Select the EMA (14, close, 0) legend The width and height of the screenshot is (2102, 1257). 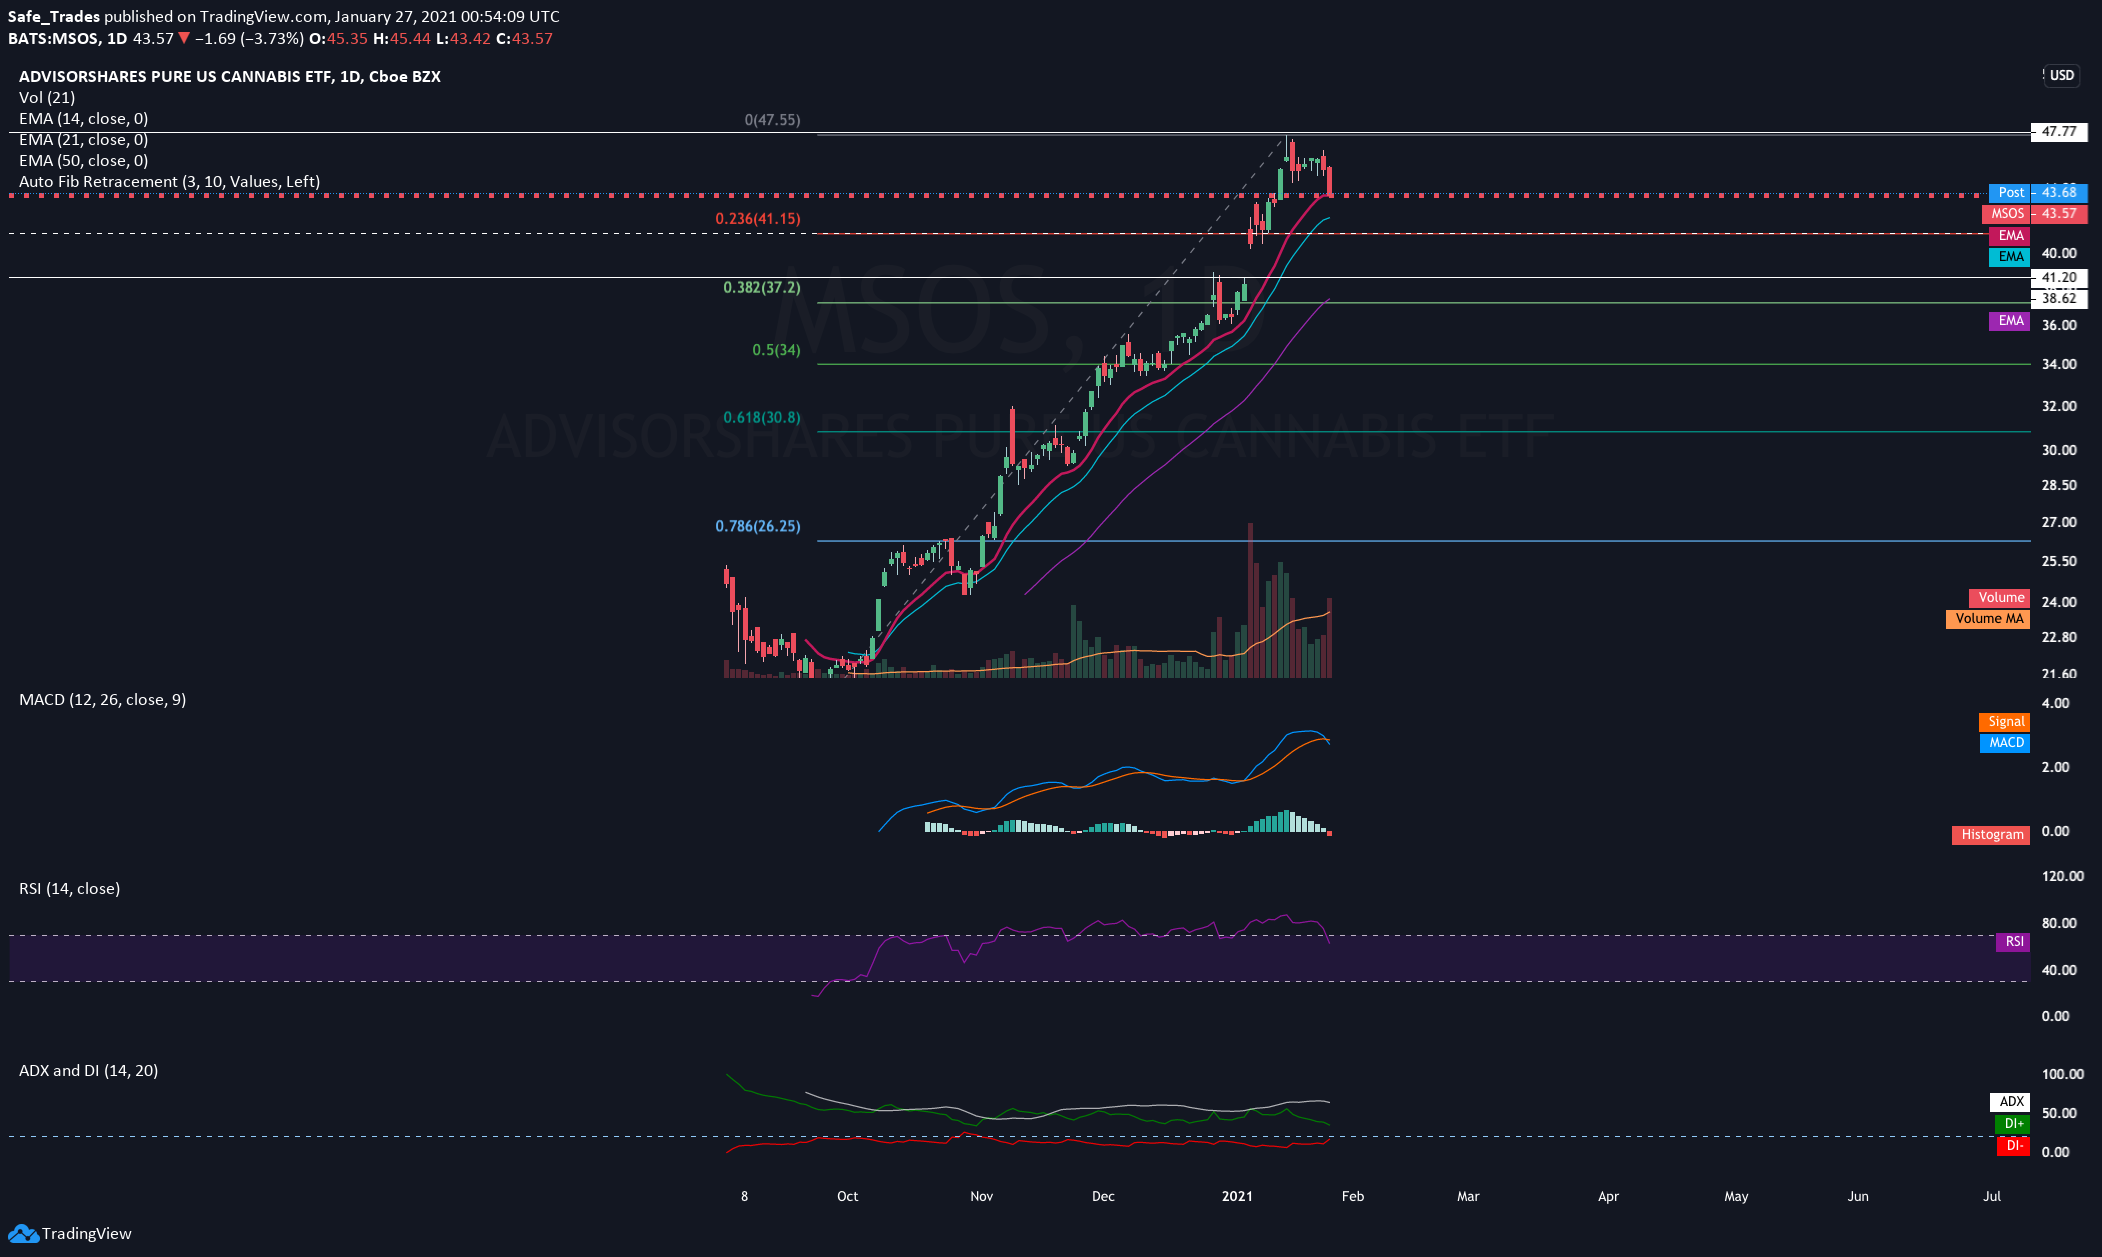[84, 118]
